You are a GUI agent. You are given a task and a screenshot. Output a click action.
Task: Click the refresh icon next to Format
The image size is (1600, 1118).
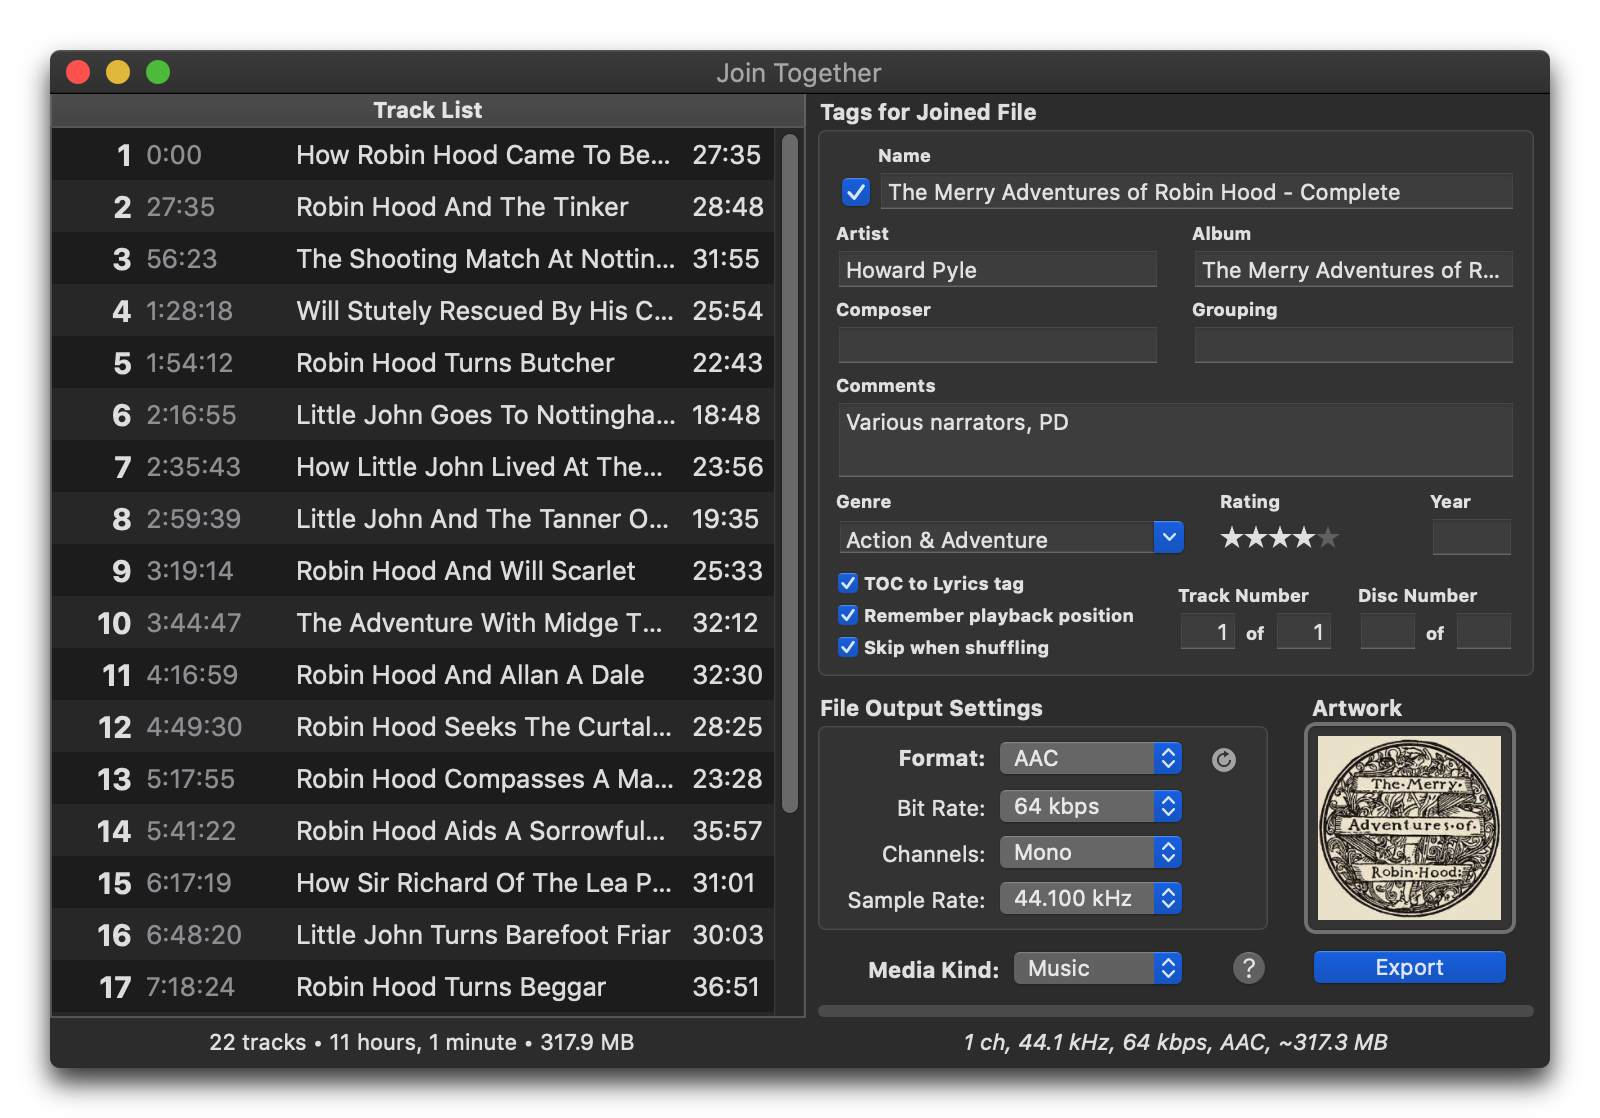click(x=1223, y=760)
